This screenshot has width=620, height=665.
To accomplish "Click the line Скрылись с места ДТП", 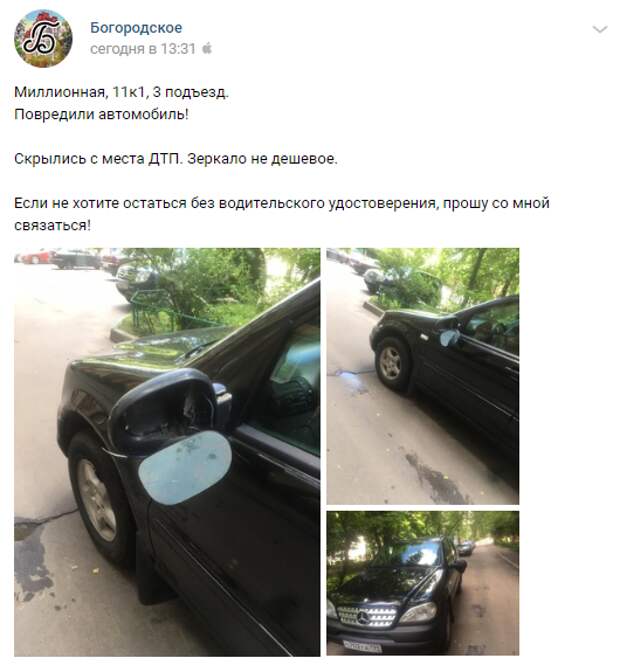I will point(98,159).
